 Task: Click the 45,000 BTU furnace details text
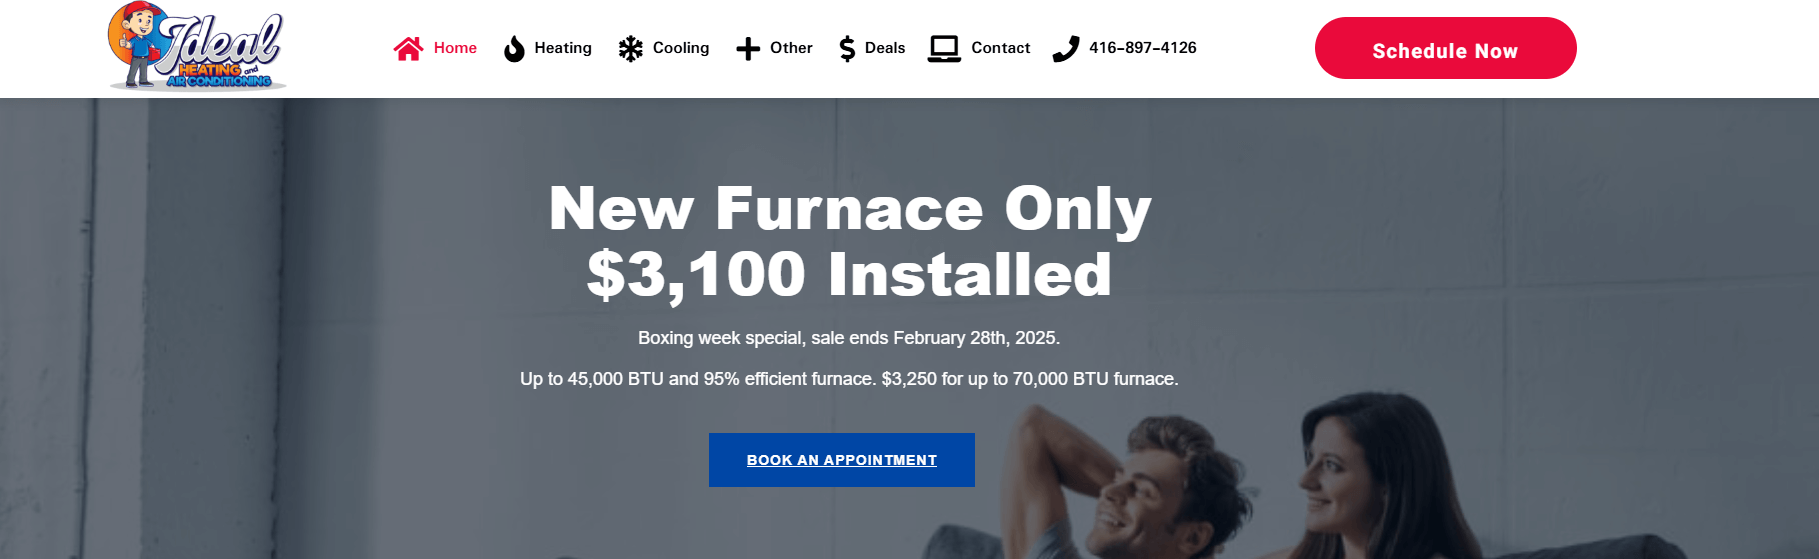pos(849,379)
